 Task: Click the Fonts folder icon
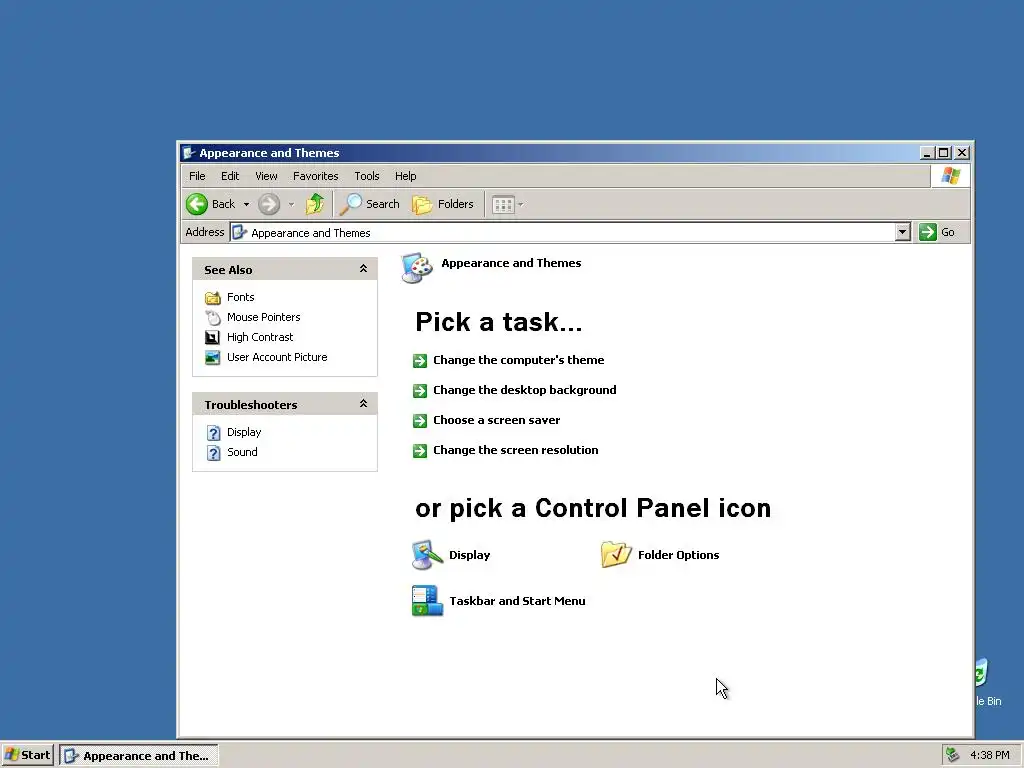(x=212, y=298)
